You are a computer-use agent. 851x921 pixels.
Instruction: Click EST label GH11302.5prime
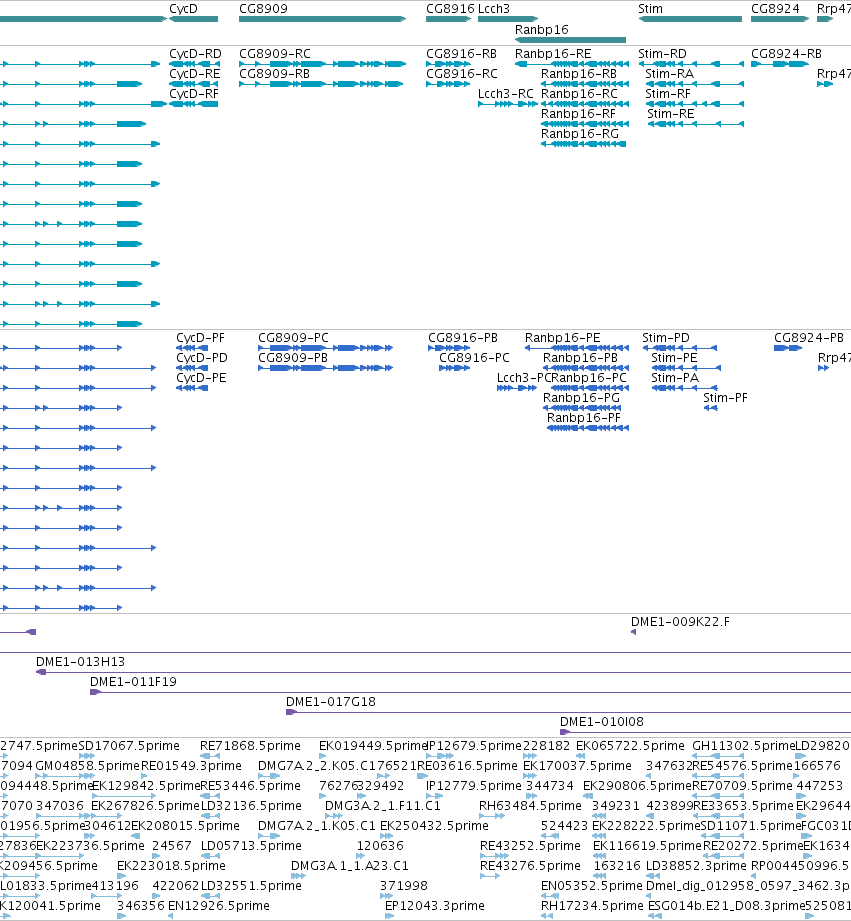(744, 745)
